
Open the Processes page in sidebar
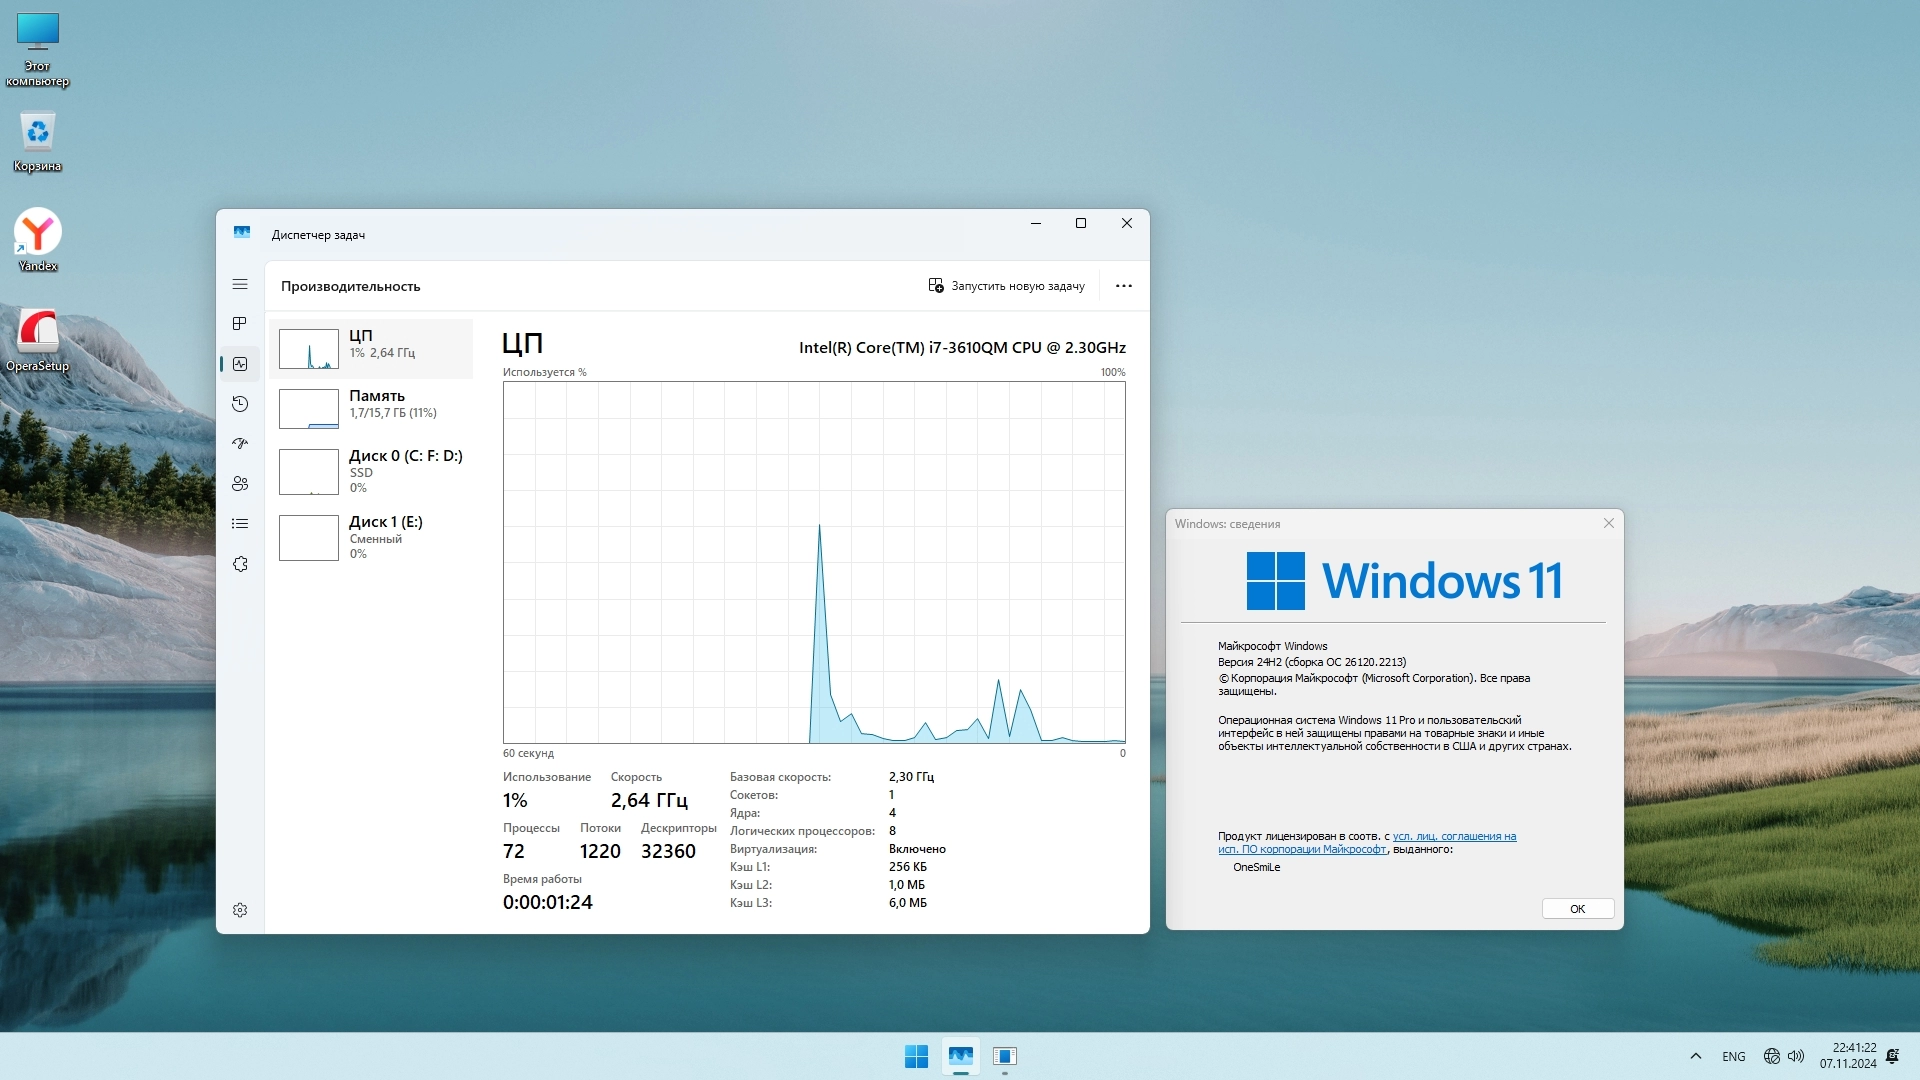point(240,324)
